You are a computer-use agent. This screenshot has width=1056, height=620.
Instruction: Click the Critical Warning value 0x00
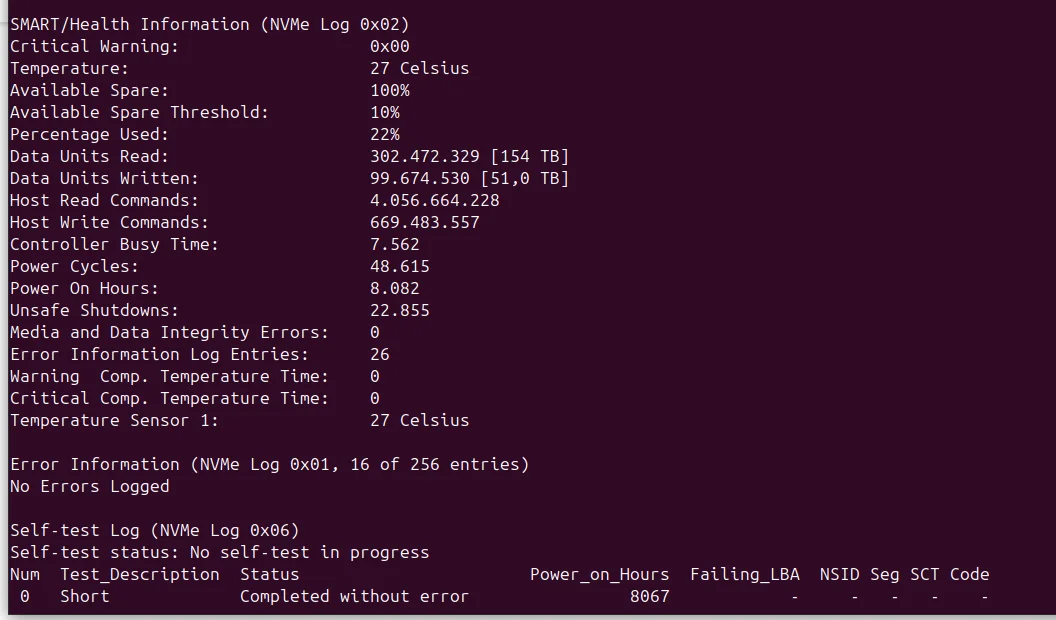pyautogui.click(x=389, y=46)
